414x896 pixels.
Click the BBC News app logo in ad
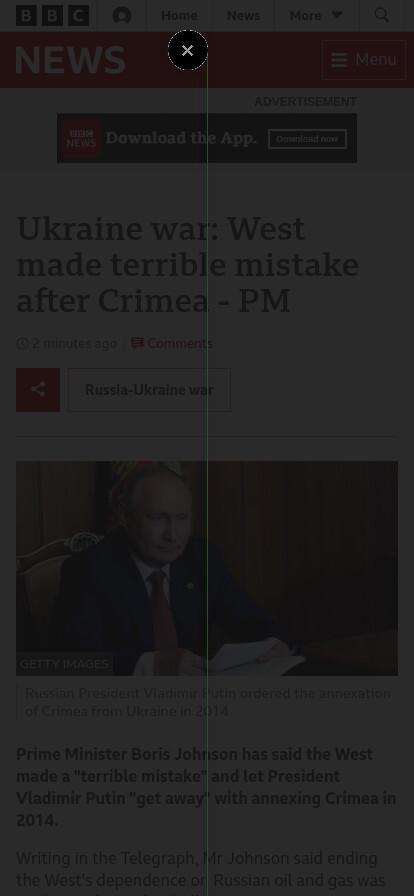coord(81,138)
